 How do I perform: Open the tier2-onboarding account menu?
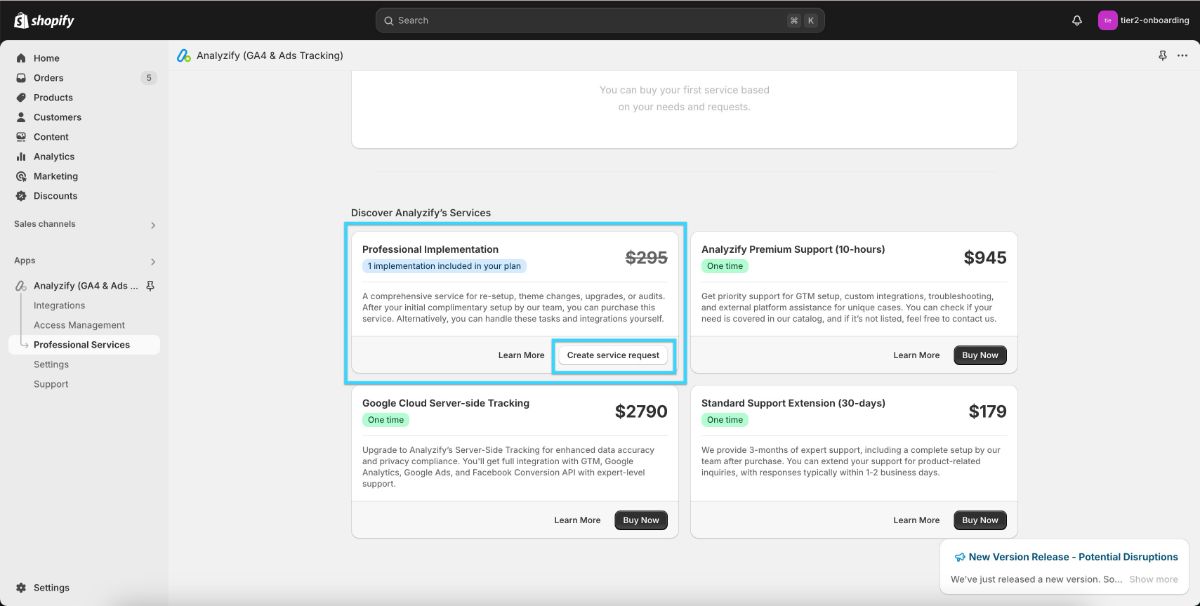[1142, 20]
